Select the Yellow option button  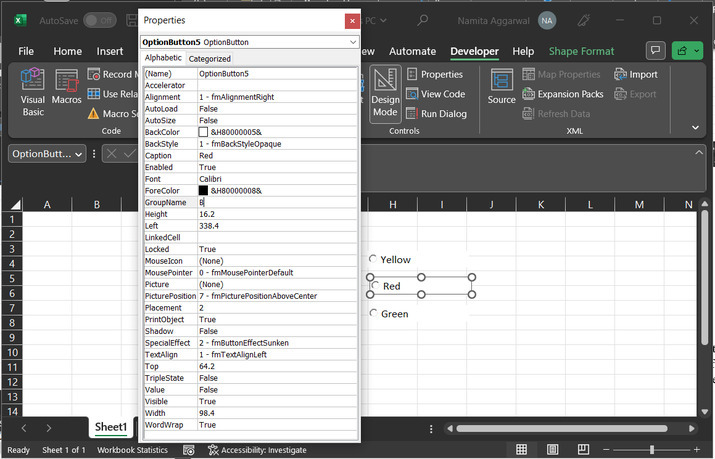(x=373, y=259)
